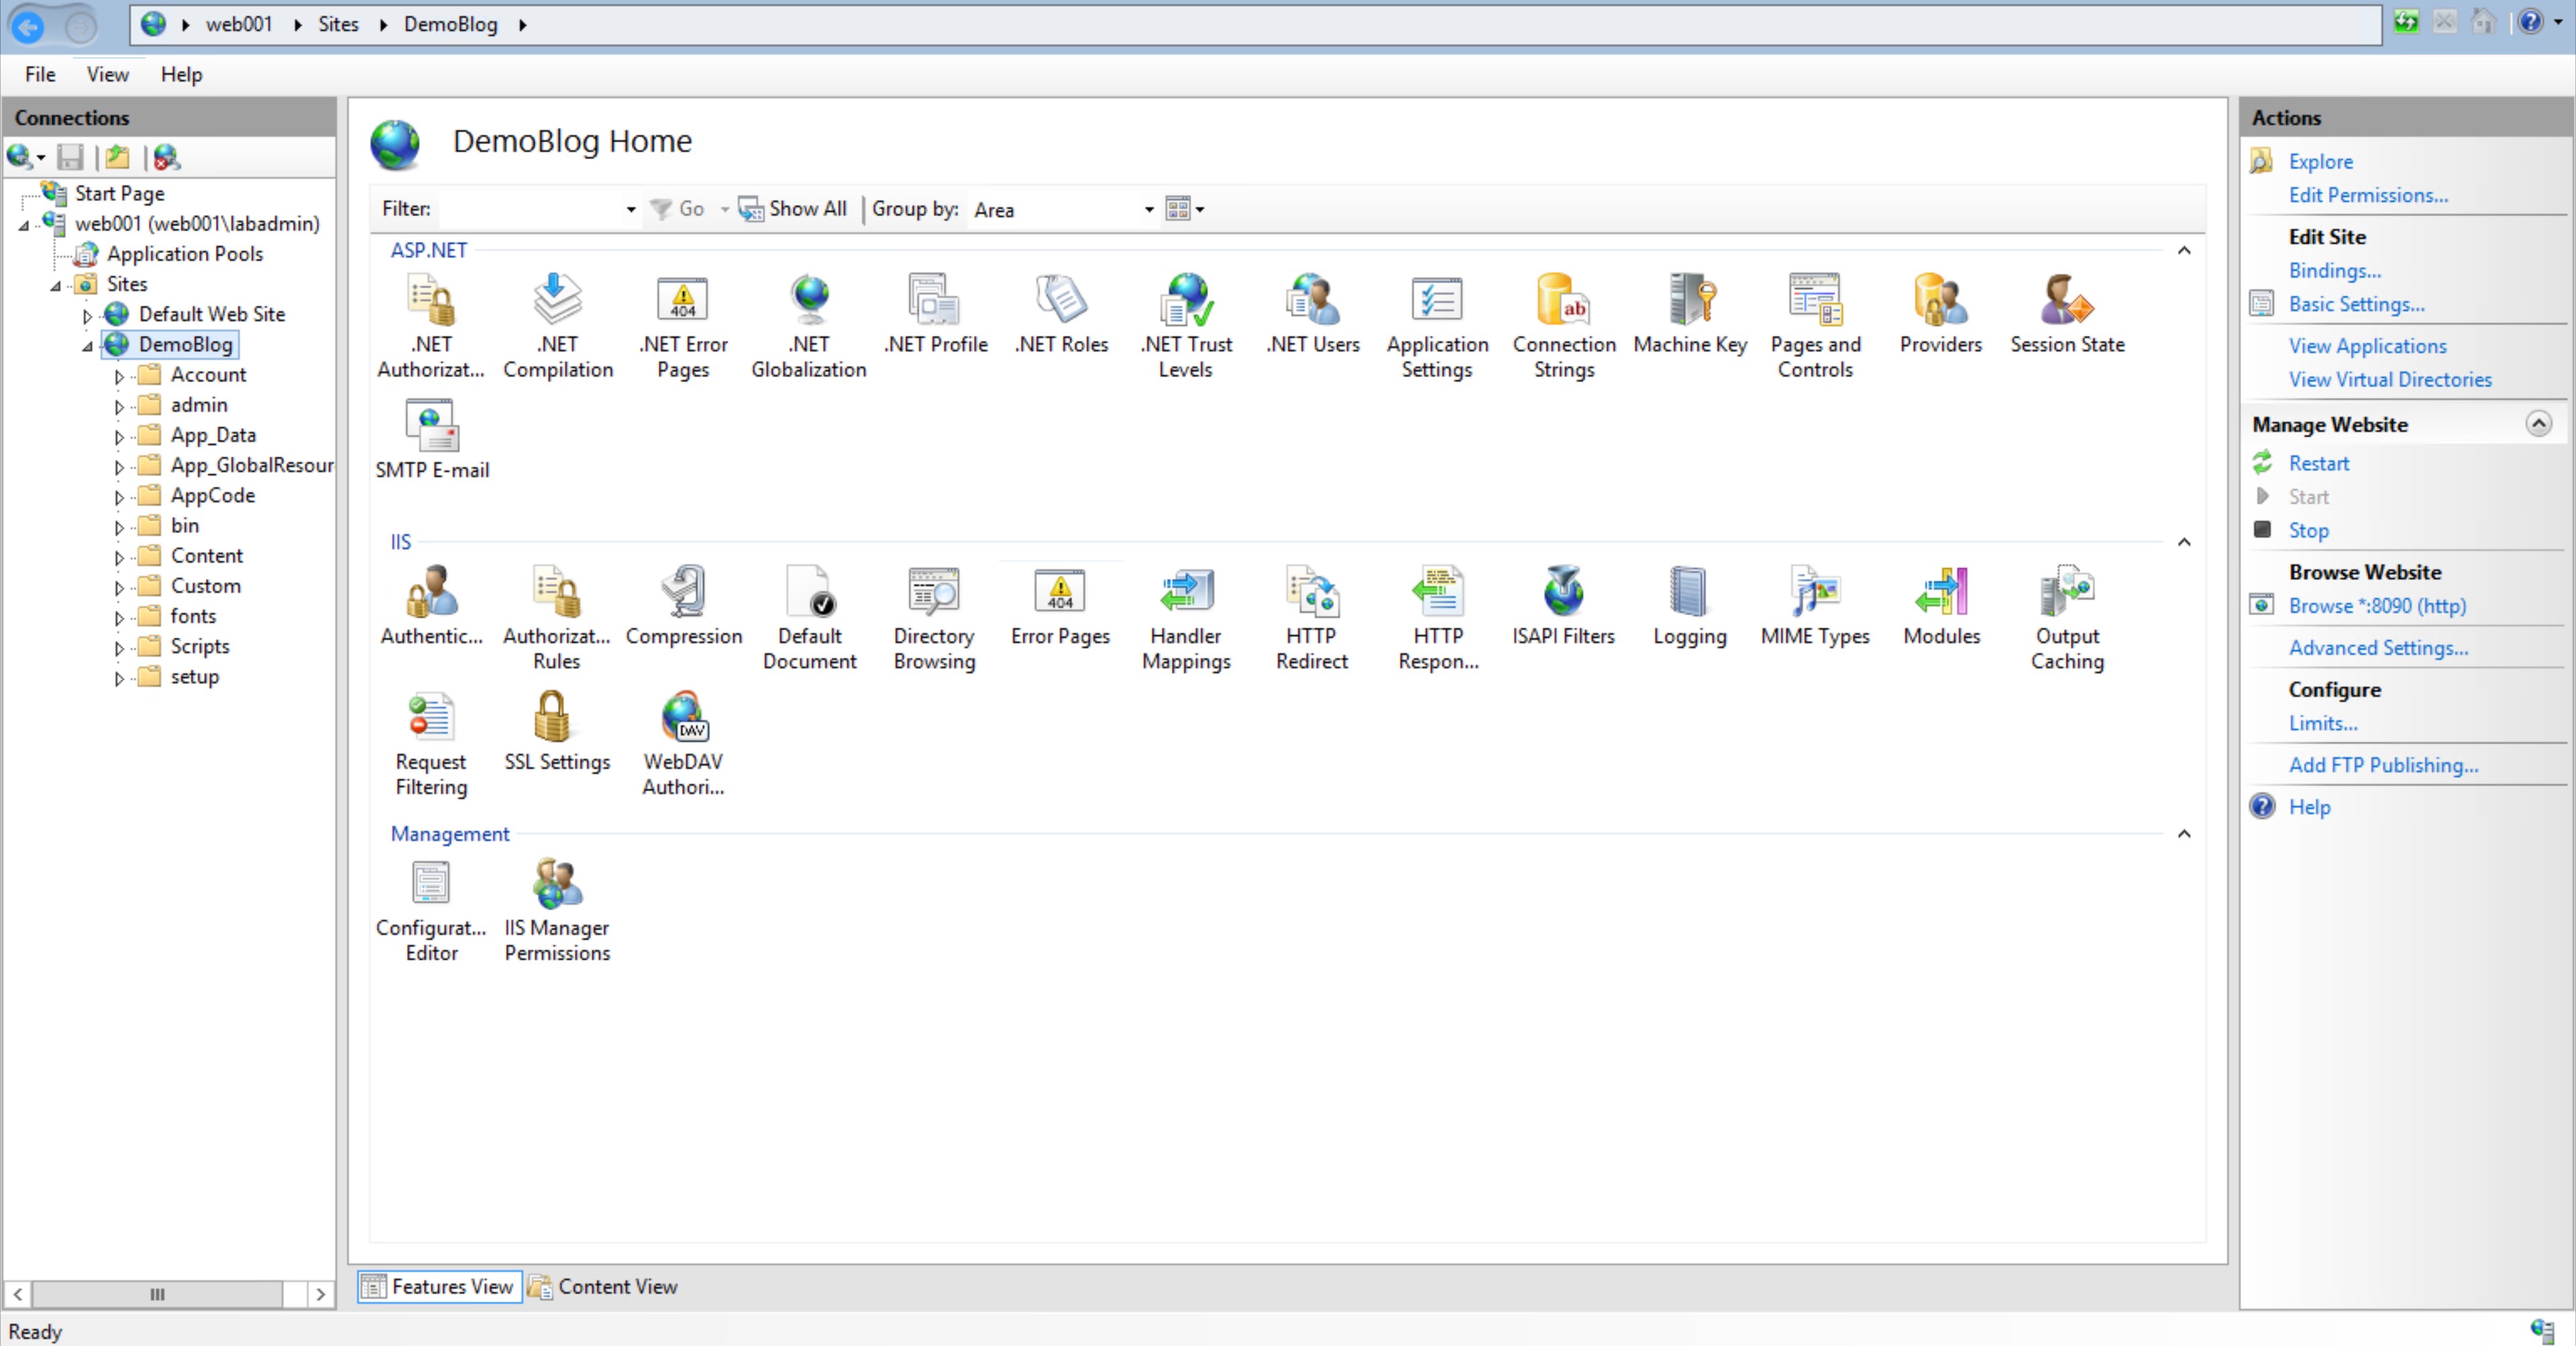Open Edit Permissions action link
This screenshot has width=2576, height=1346.
2368,195
